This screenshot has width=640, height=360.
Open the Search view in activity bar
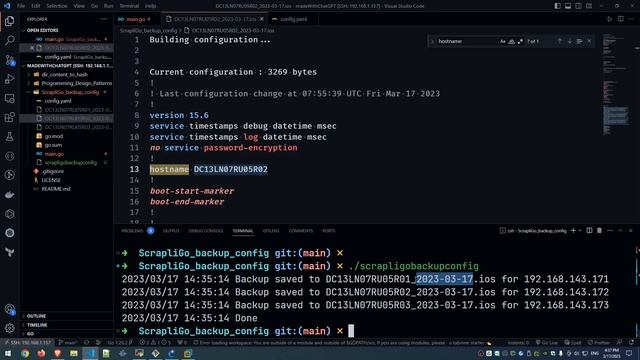click(x=10, y=40)
